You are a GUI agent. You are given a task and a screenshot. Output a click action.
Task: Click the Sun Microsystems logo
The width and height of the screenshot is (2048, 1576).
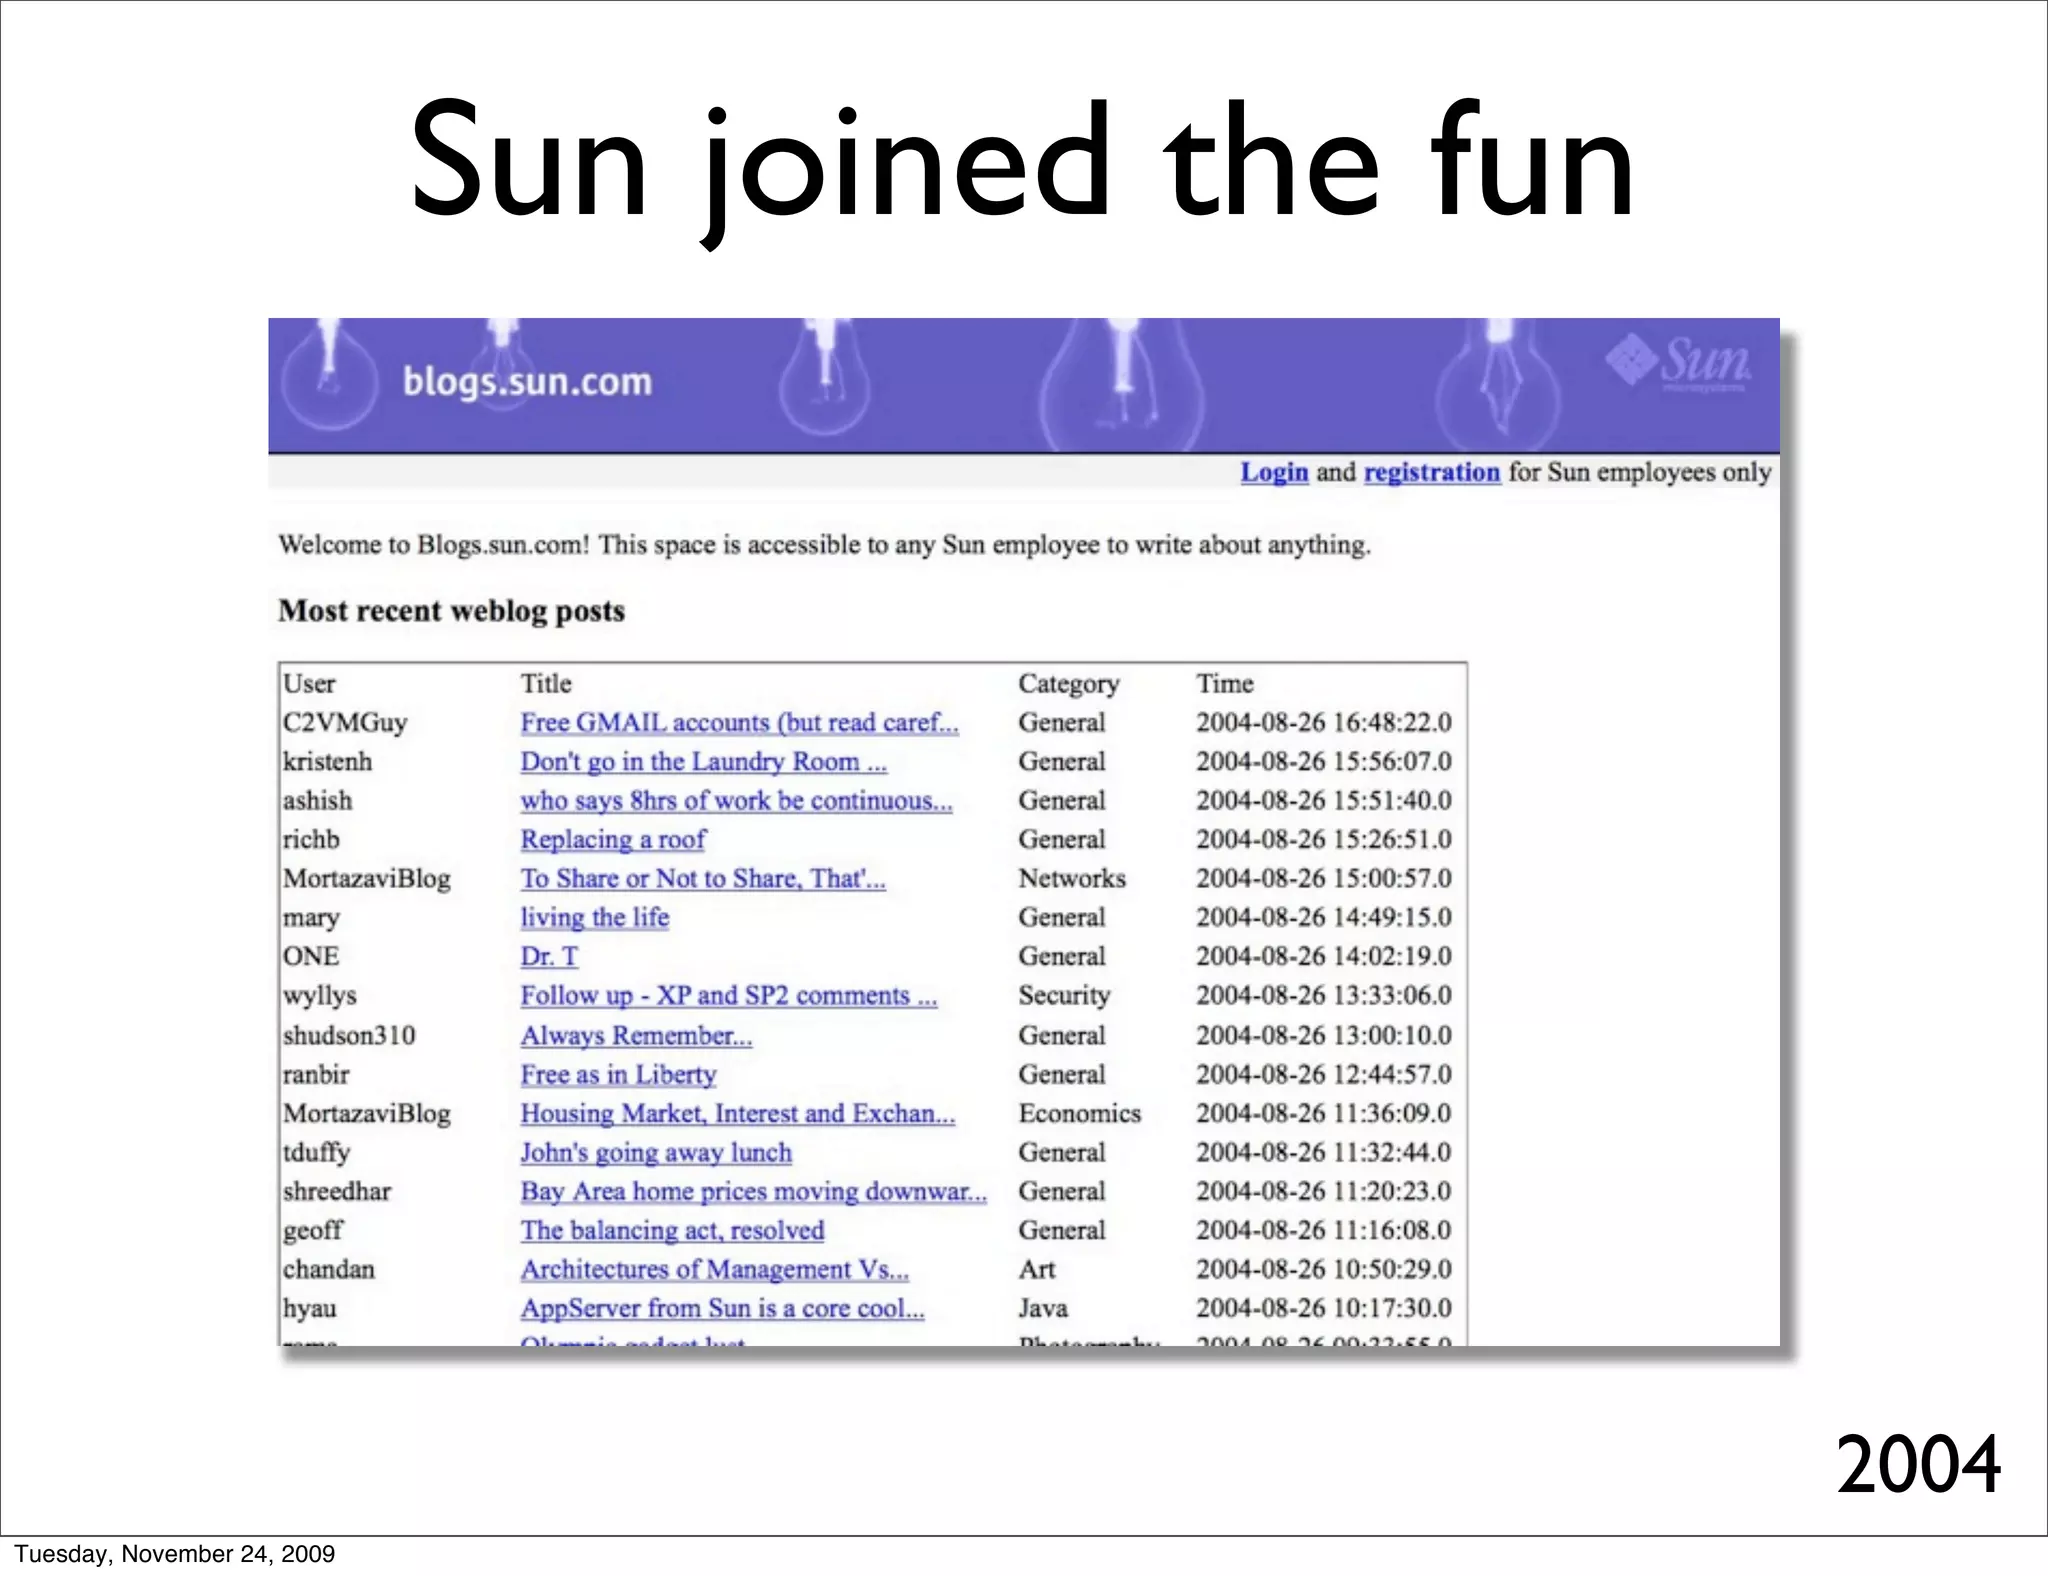pyautogui.click(x=1677, y=362)
